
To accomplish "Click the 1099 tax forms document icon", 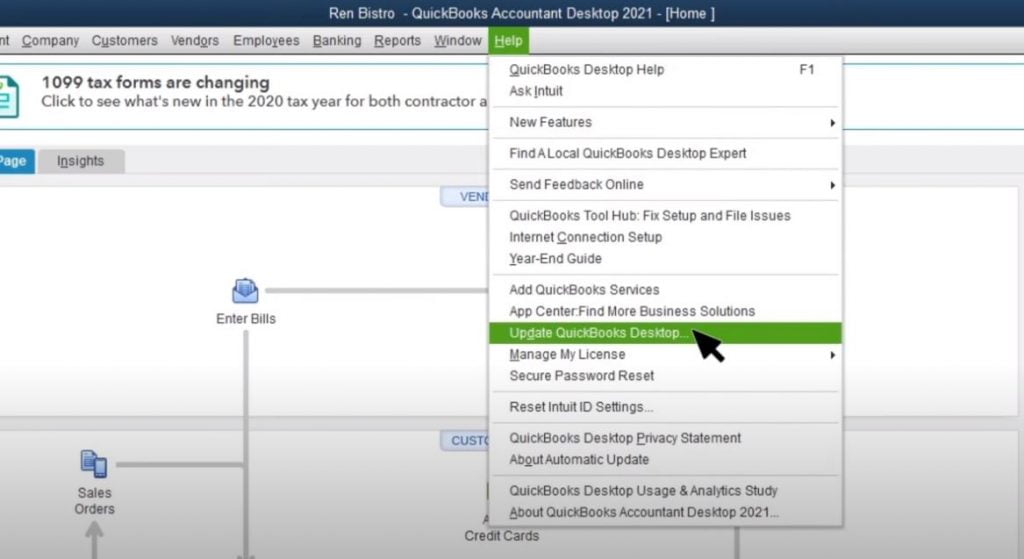I will tap(9, 97).
